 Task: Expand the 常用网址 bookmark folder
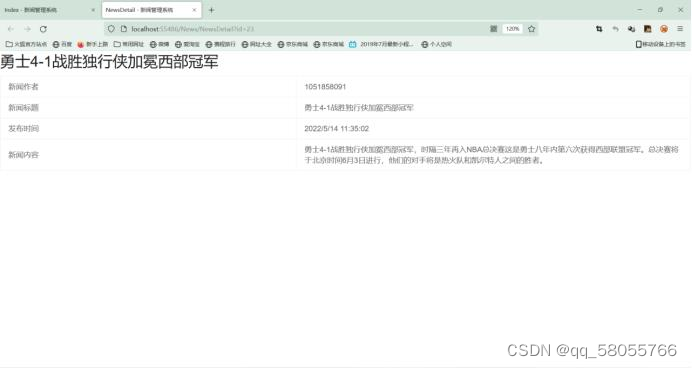tap(129, 44)
